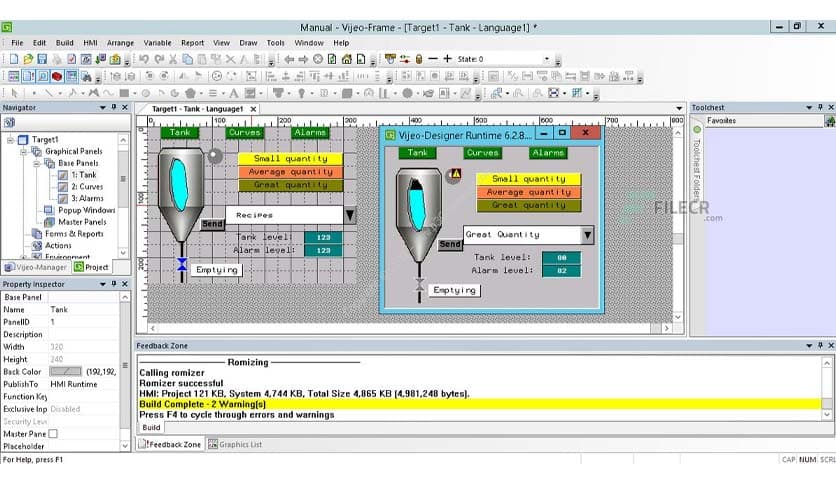Screen dimensions: 836x484
Task: Click the plus button before State
Action: click(447, 59)
